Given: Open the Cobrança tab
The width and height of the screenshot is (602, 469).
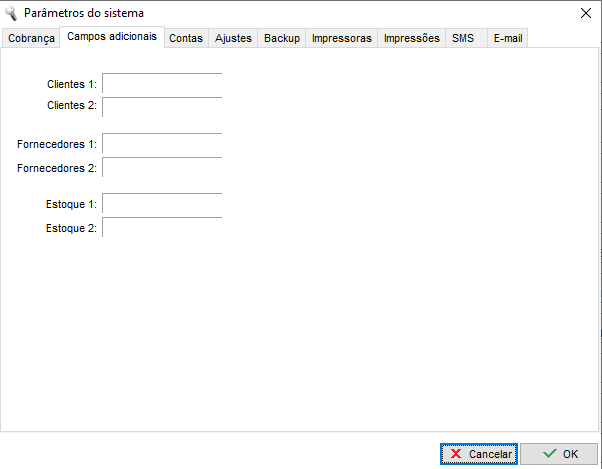Looking at the screenshot, I should pyautogui.click(x=31, y=38).
